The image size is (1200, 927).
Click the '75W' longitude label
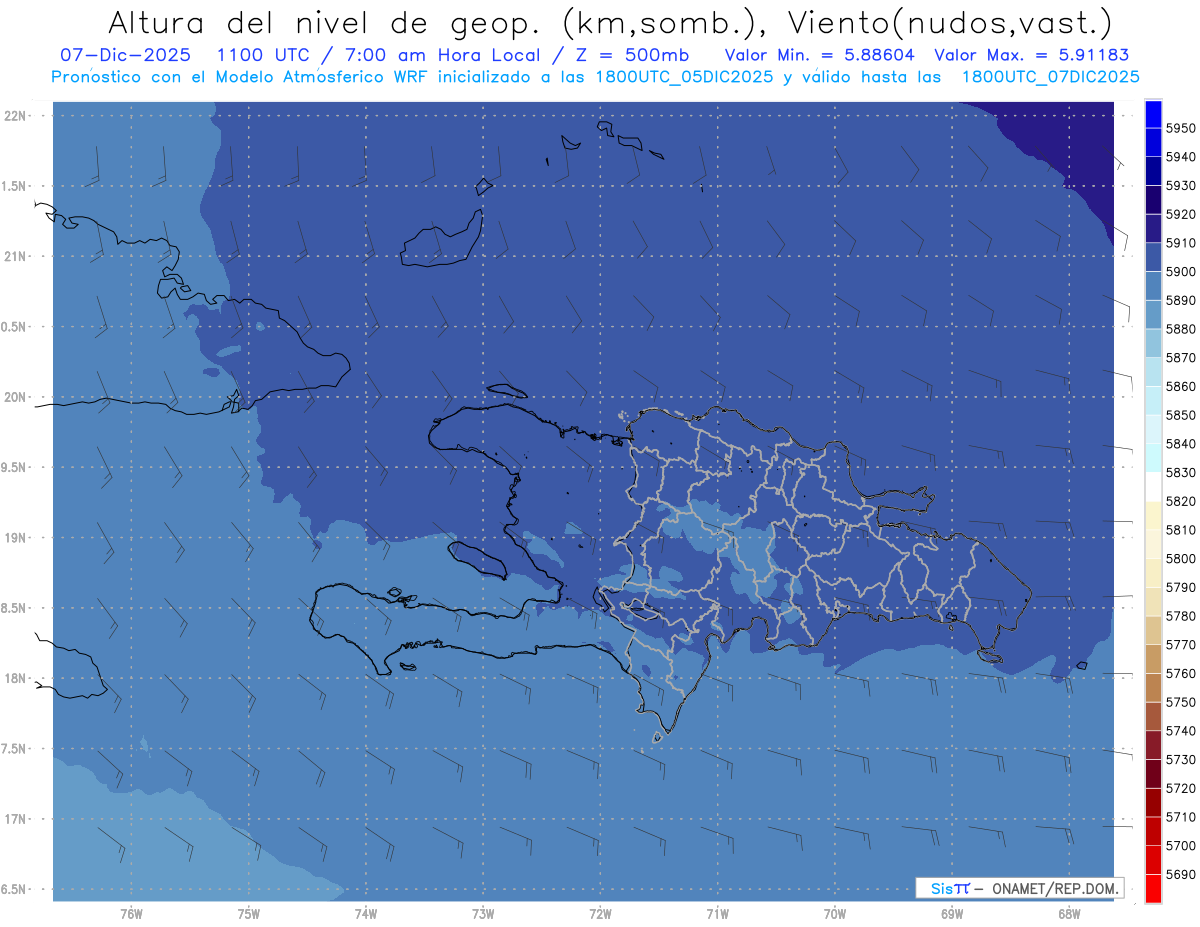[x=249, y=914]
